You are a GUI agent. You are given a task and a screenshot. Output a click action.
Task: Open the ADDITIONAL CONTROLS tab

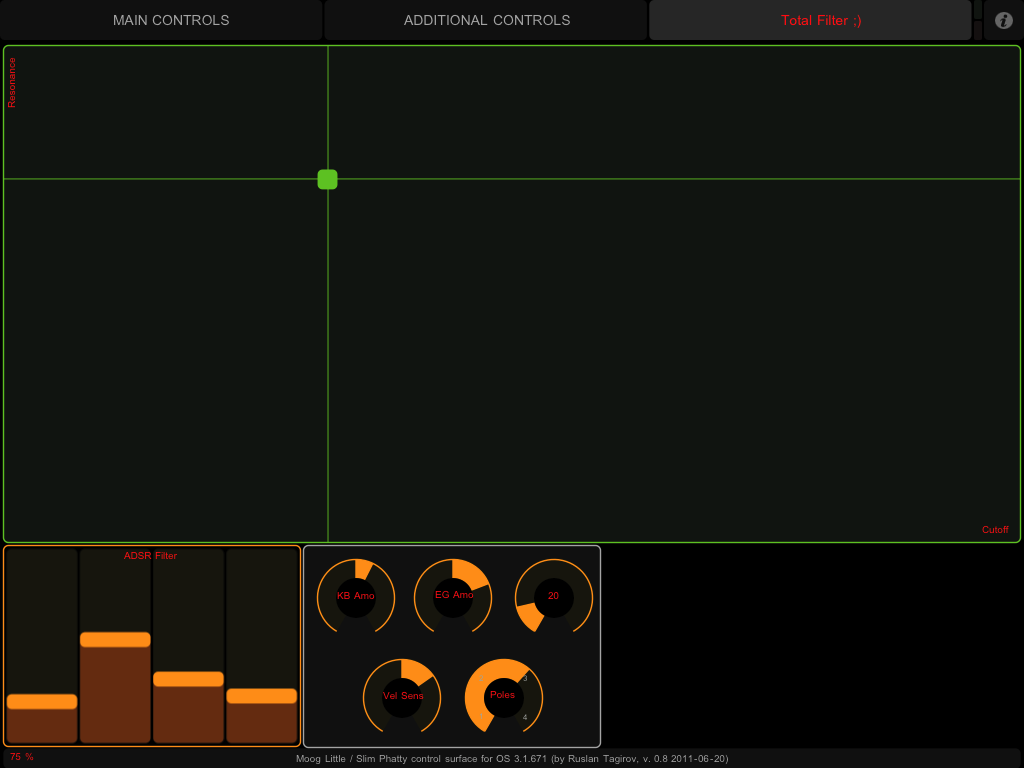point(487,20)
